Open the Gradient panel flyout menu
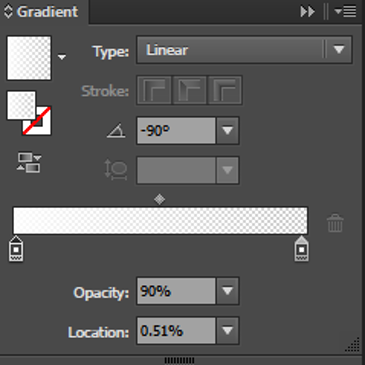This screenshot has height=365, width=365. (x=346, y=12)
